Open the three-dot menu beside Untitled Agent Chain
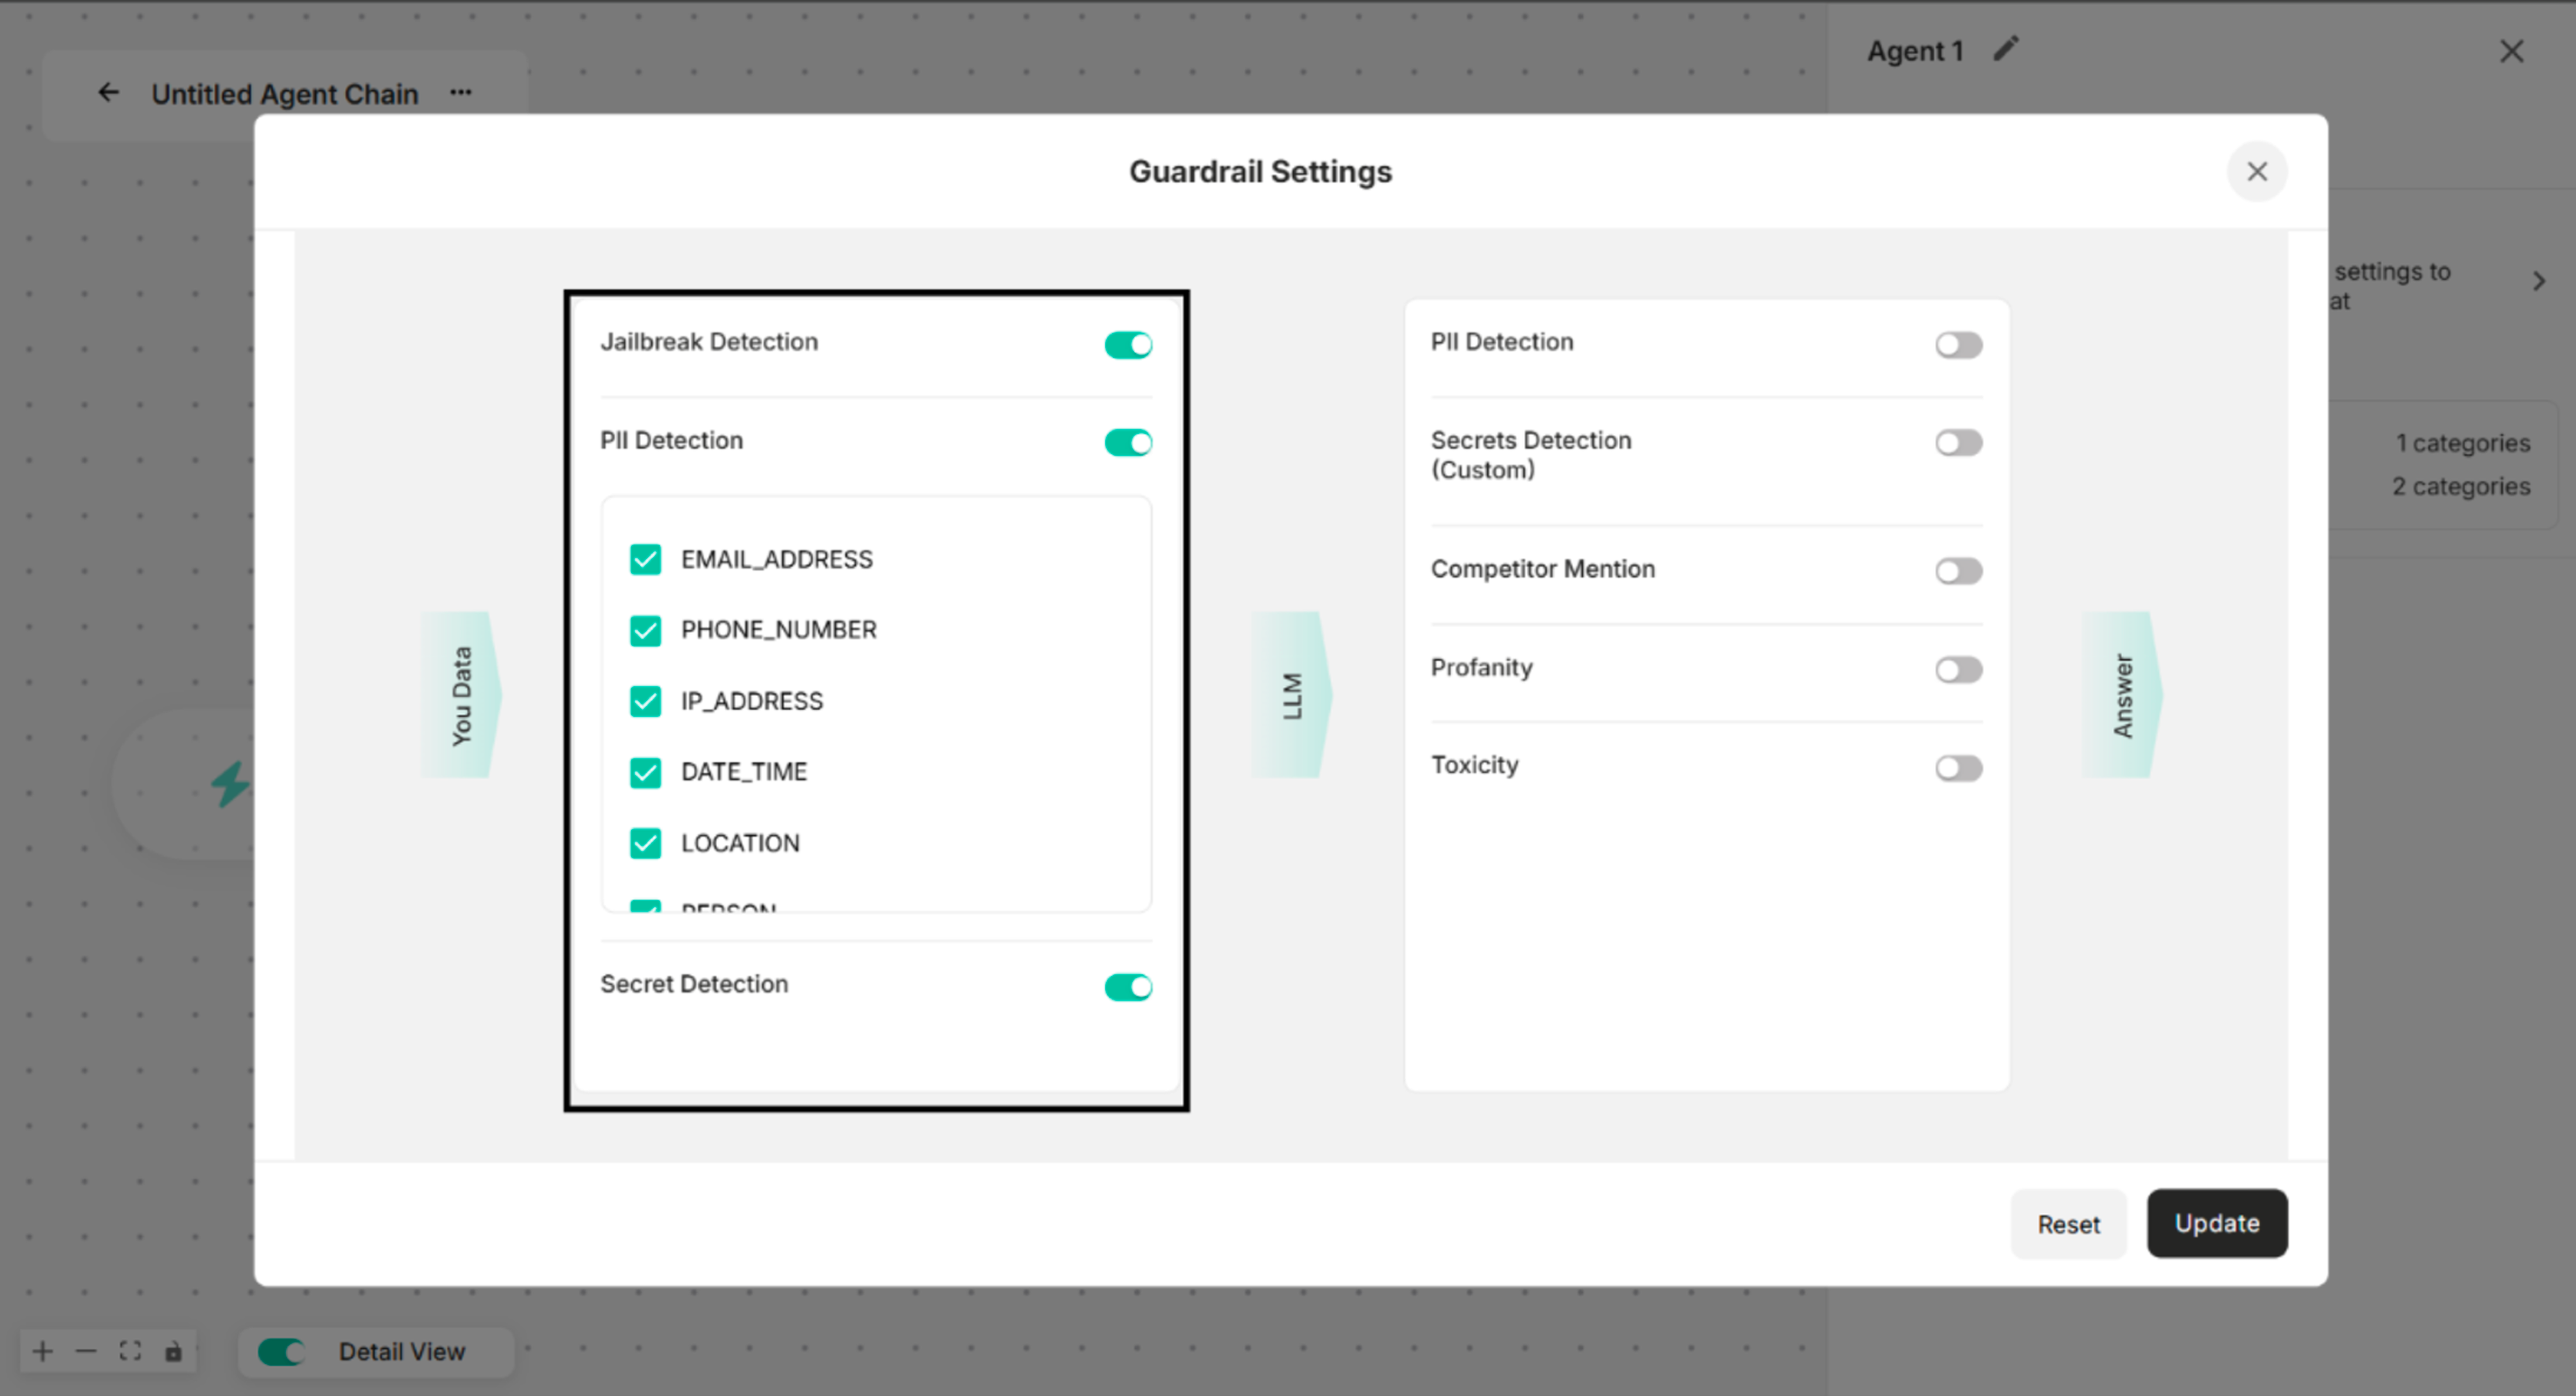 (460, 93)
